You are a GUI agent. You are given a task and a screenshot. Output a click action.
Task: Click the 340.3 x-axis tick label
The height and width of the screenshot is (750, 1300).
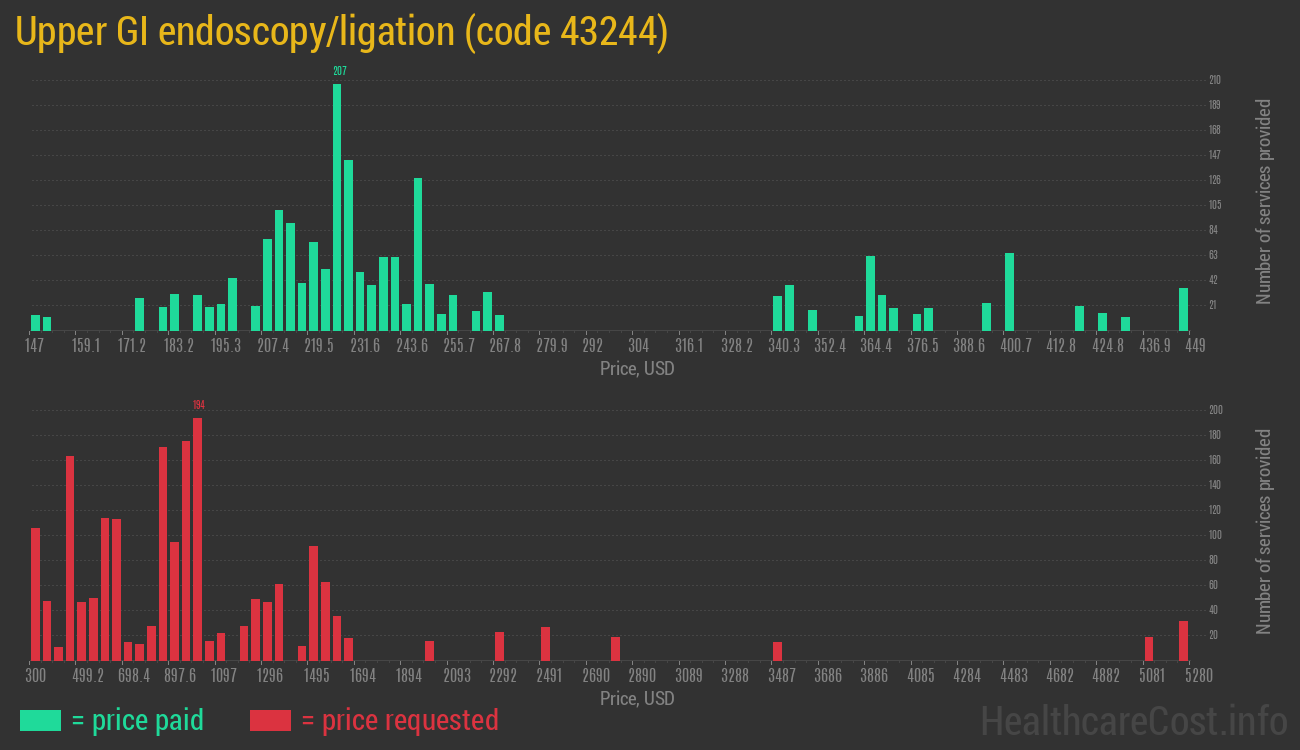[x=784, y=346]
